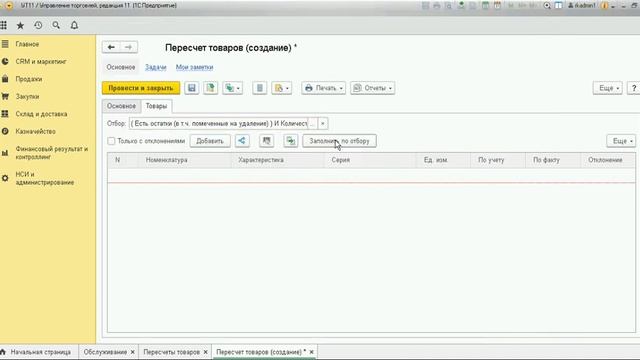Switch to the Товары tab

coord(156,106)
